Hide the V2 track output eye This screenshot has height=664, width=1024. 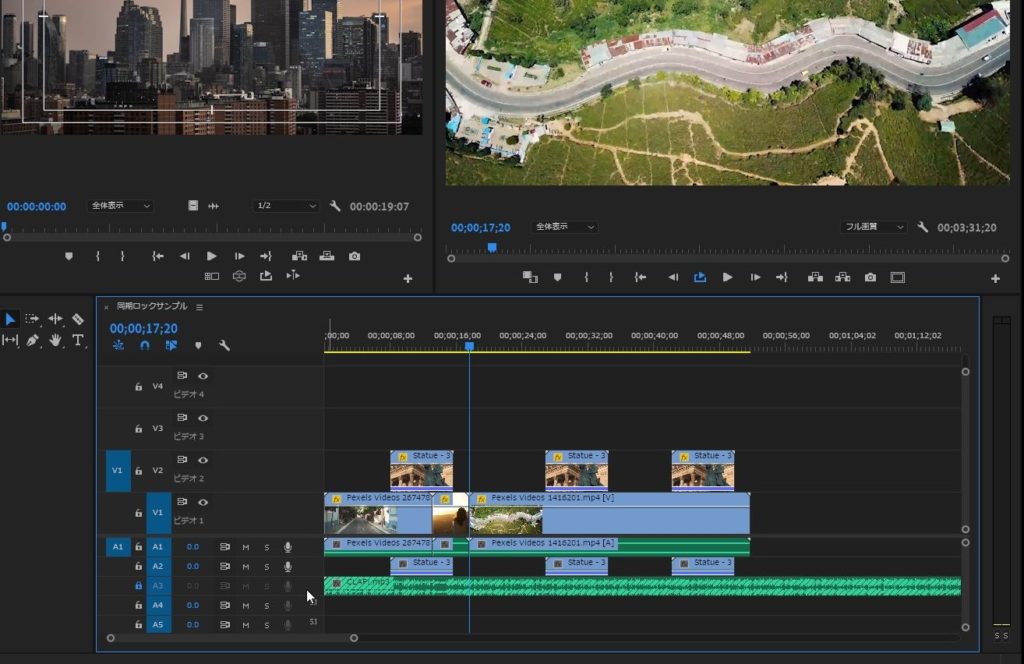point(203,460)
